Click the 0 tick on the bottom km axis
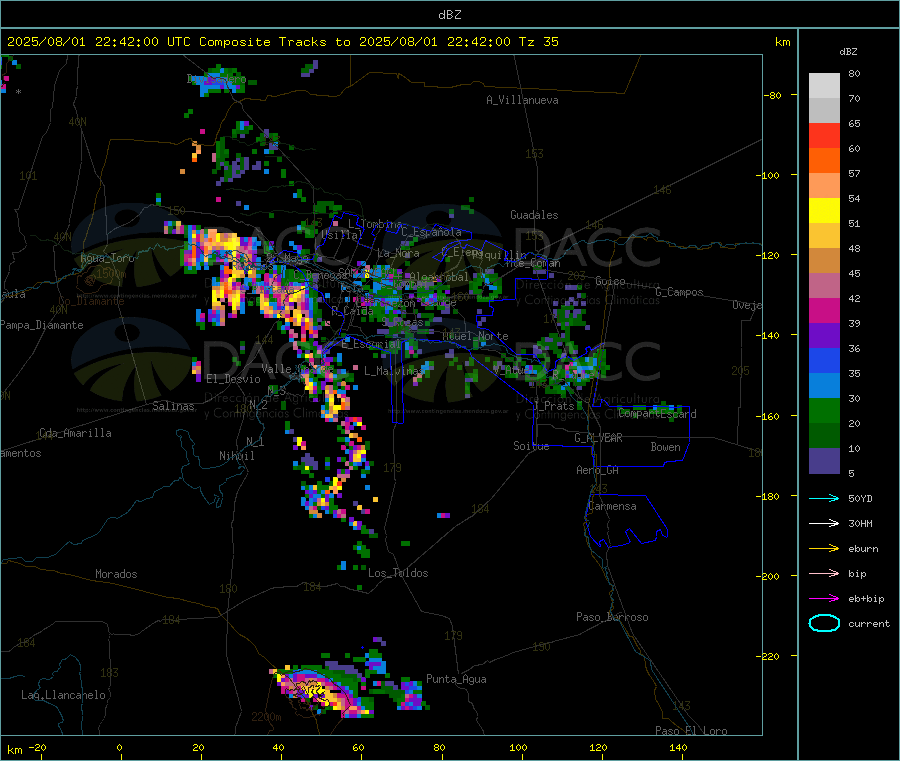Viewport: 900px width, 761px height. [119, 747]
